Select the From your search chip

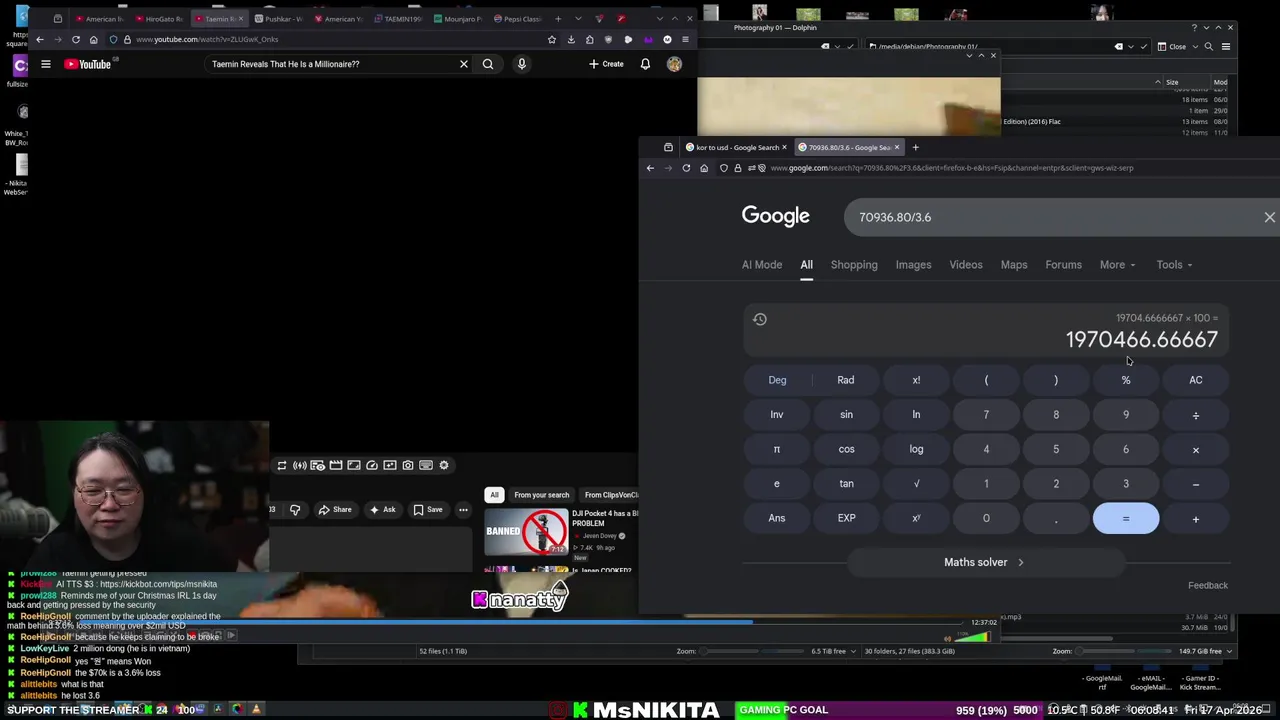pyautogui.click(x=541, y=495)
